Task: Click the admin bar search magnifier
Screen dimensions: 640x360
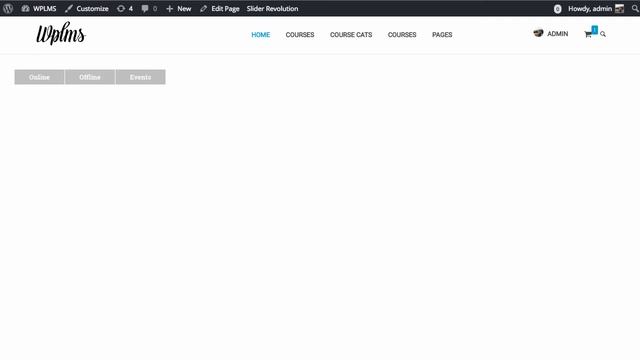Action: tap(635, 8)
